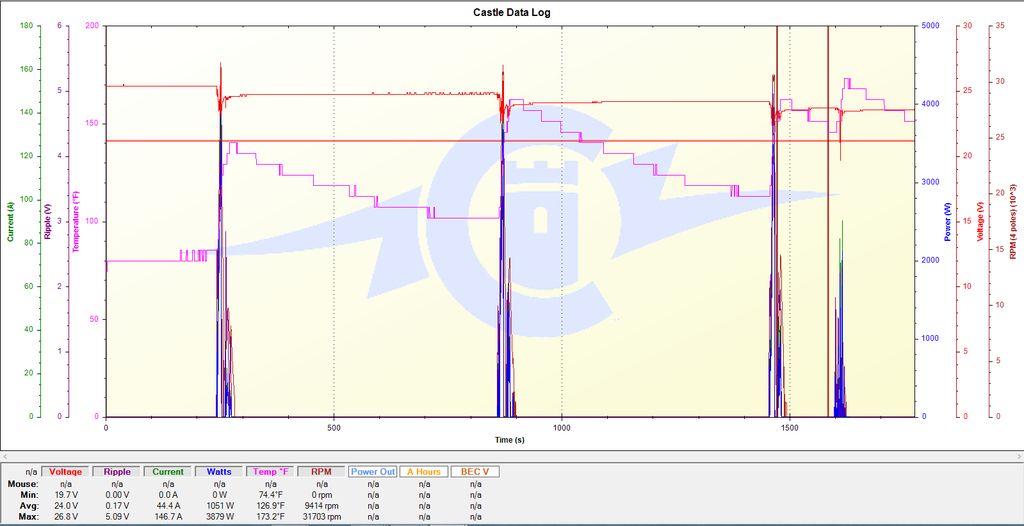
Task: Toggle the RPM series button
Action: point(322,471)
